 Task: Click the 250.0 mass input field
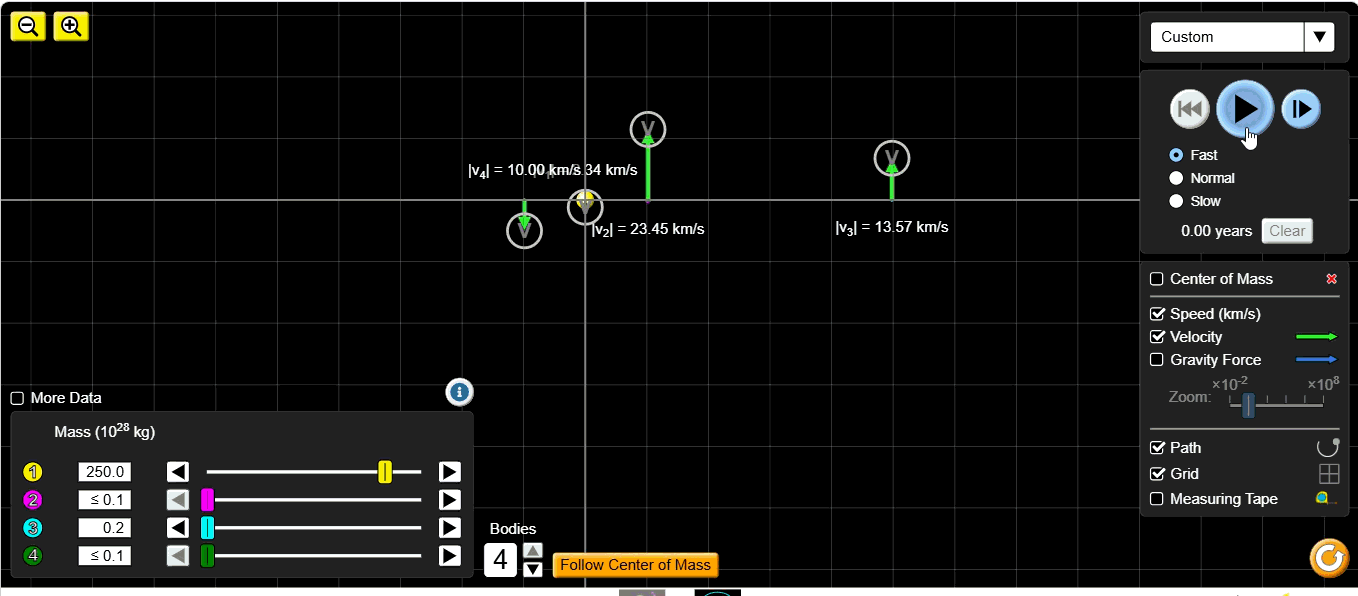pos(104,471)
